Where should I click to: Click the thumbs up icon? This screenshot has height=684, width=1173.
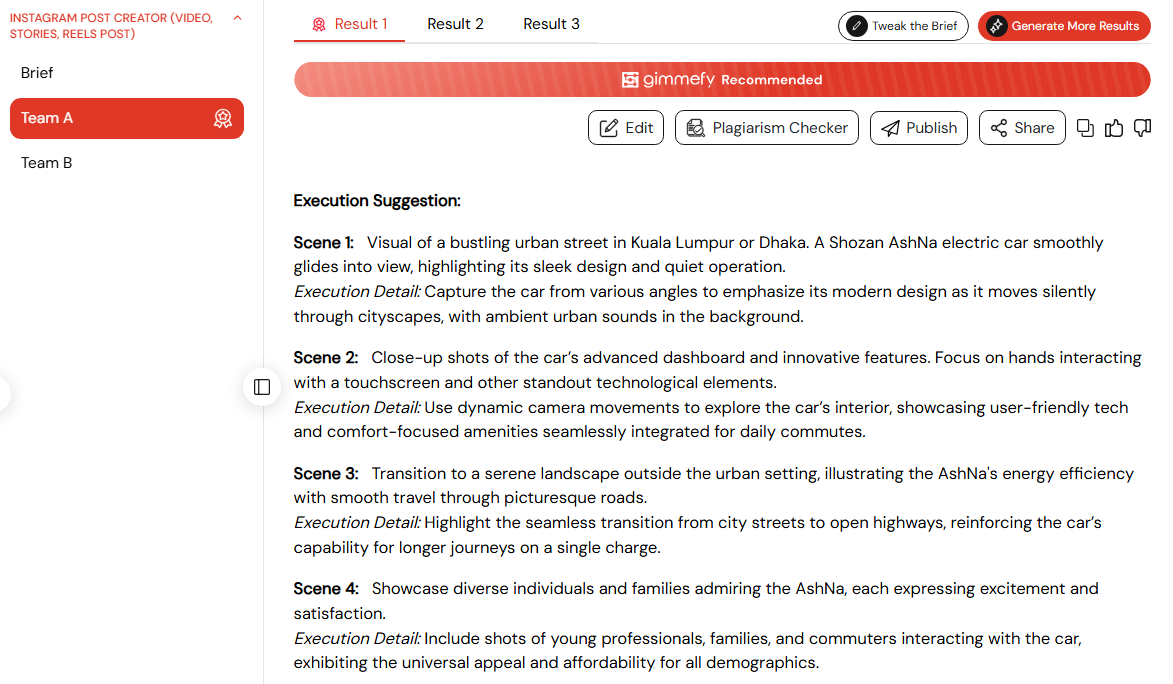(1114, 128)
